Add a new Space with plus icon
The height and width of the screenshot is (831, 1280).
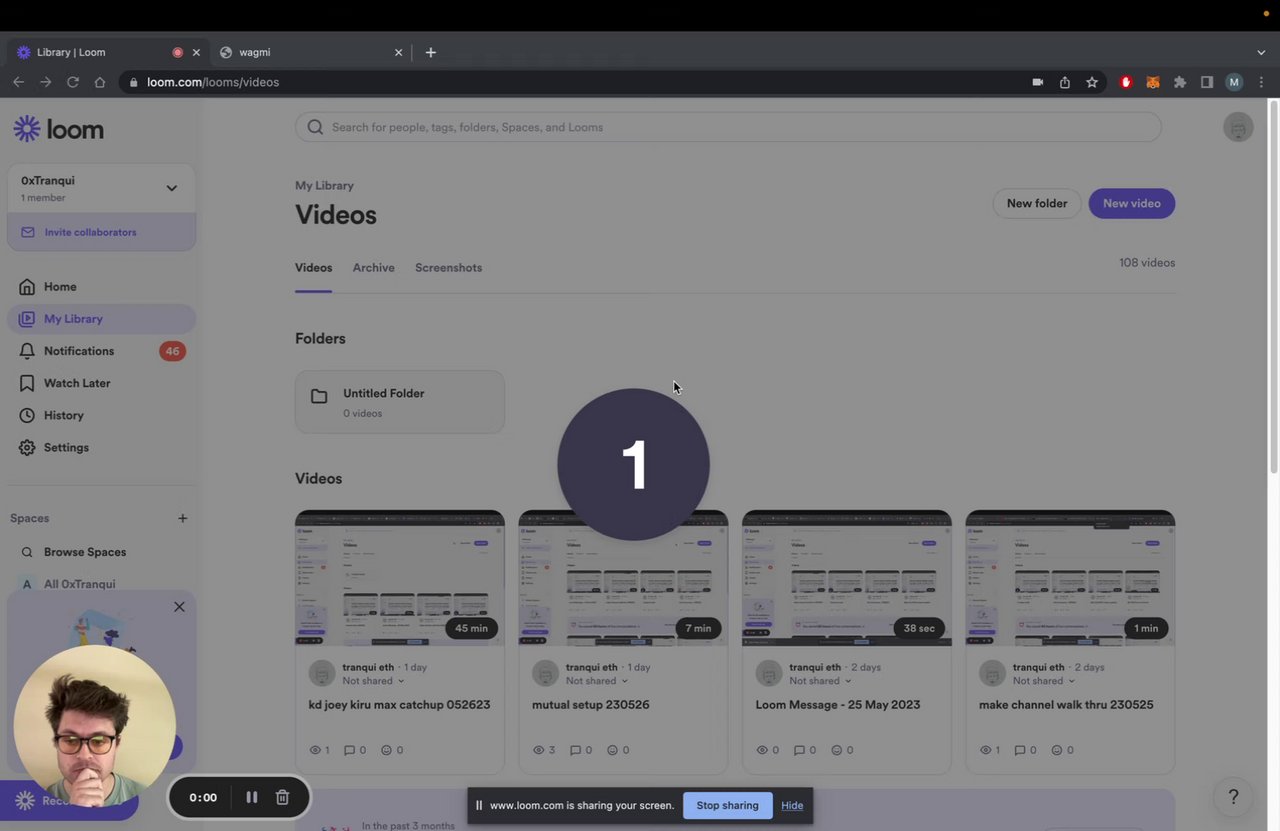[x=182, y=518]
